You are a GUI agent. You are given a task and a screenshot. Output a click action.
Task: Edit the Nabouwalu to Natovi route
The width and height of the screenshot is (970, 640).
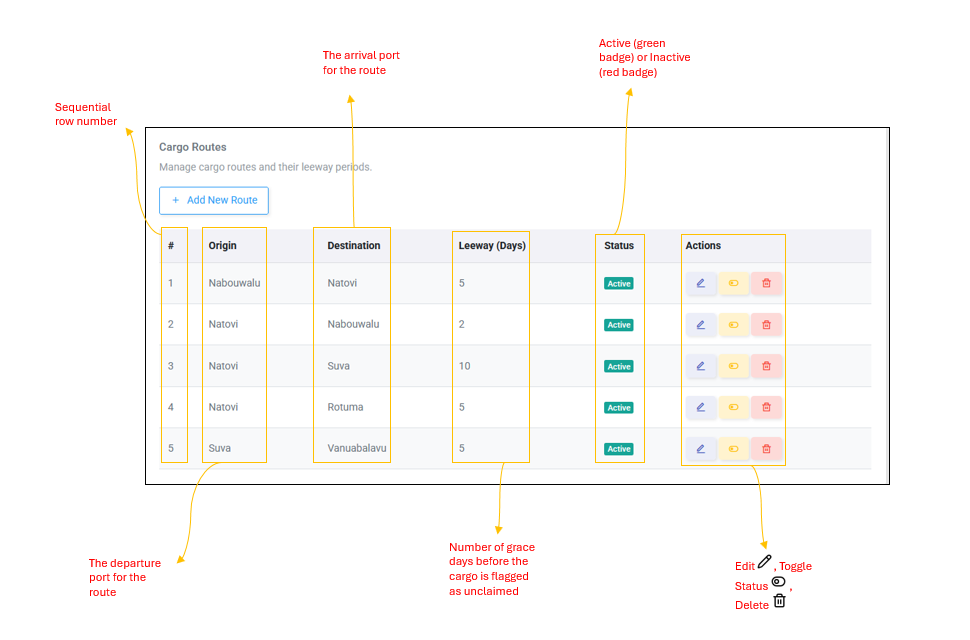701,283
